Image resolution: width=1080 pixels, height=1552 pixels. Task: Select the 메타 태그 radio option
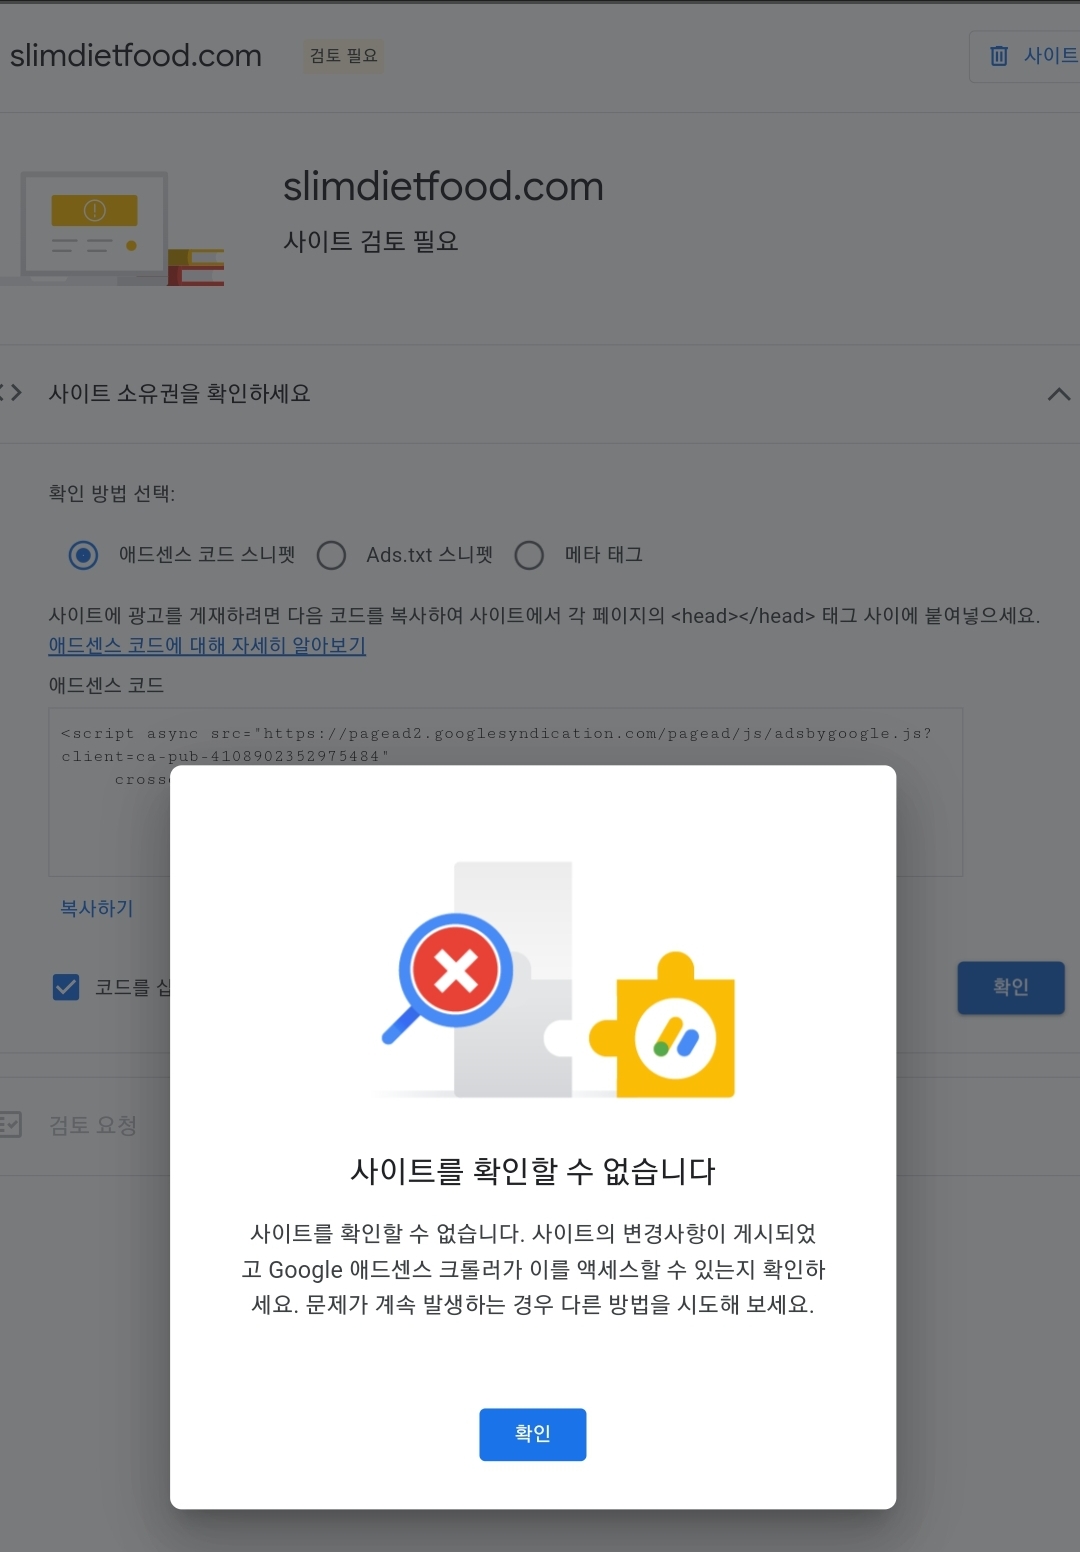coord(529,555)
